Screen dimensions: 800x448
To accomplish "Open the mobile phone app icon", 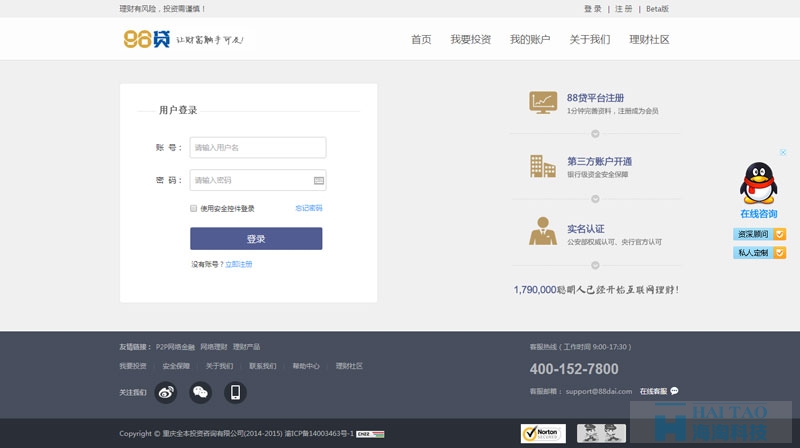I will tap(235, 392).
